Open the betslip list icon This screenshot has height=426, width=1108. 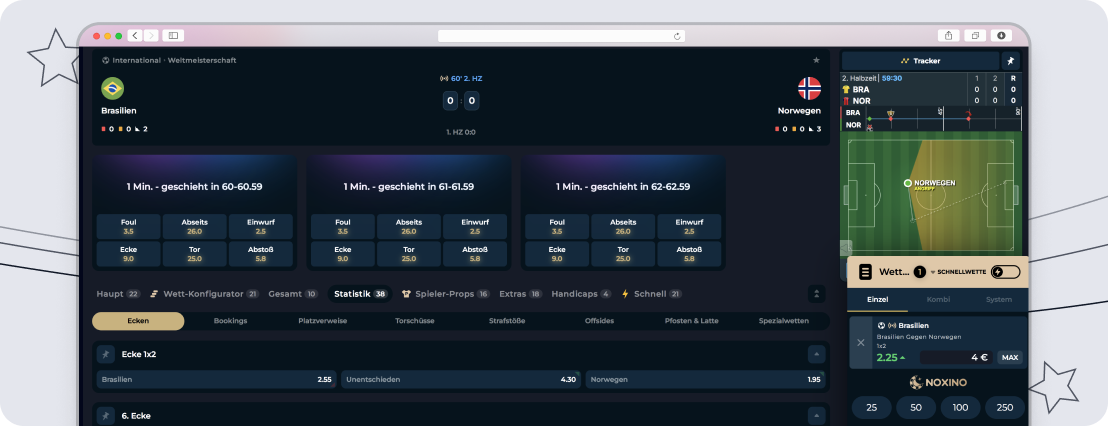pyautogui.click(x=864, y=272)
